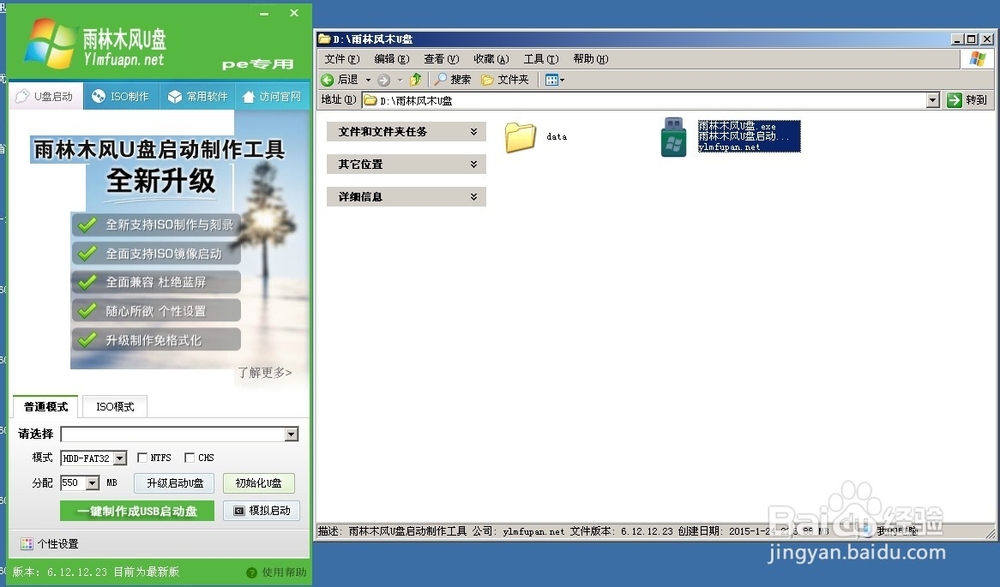This screenshot has height=587, width=1000.
Task: Click the 初始化U盘 button
Action: (256, 483)
